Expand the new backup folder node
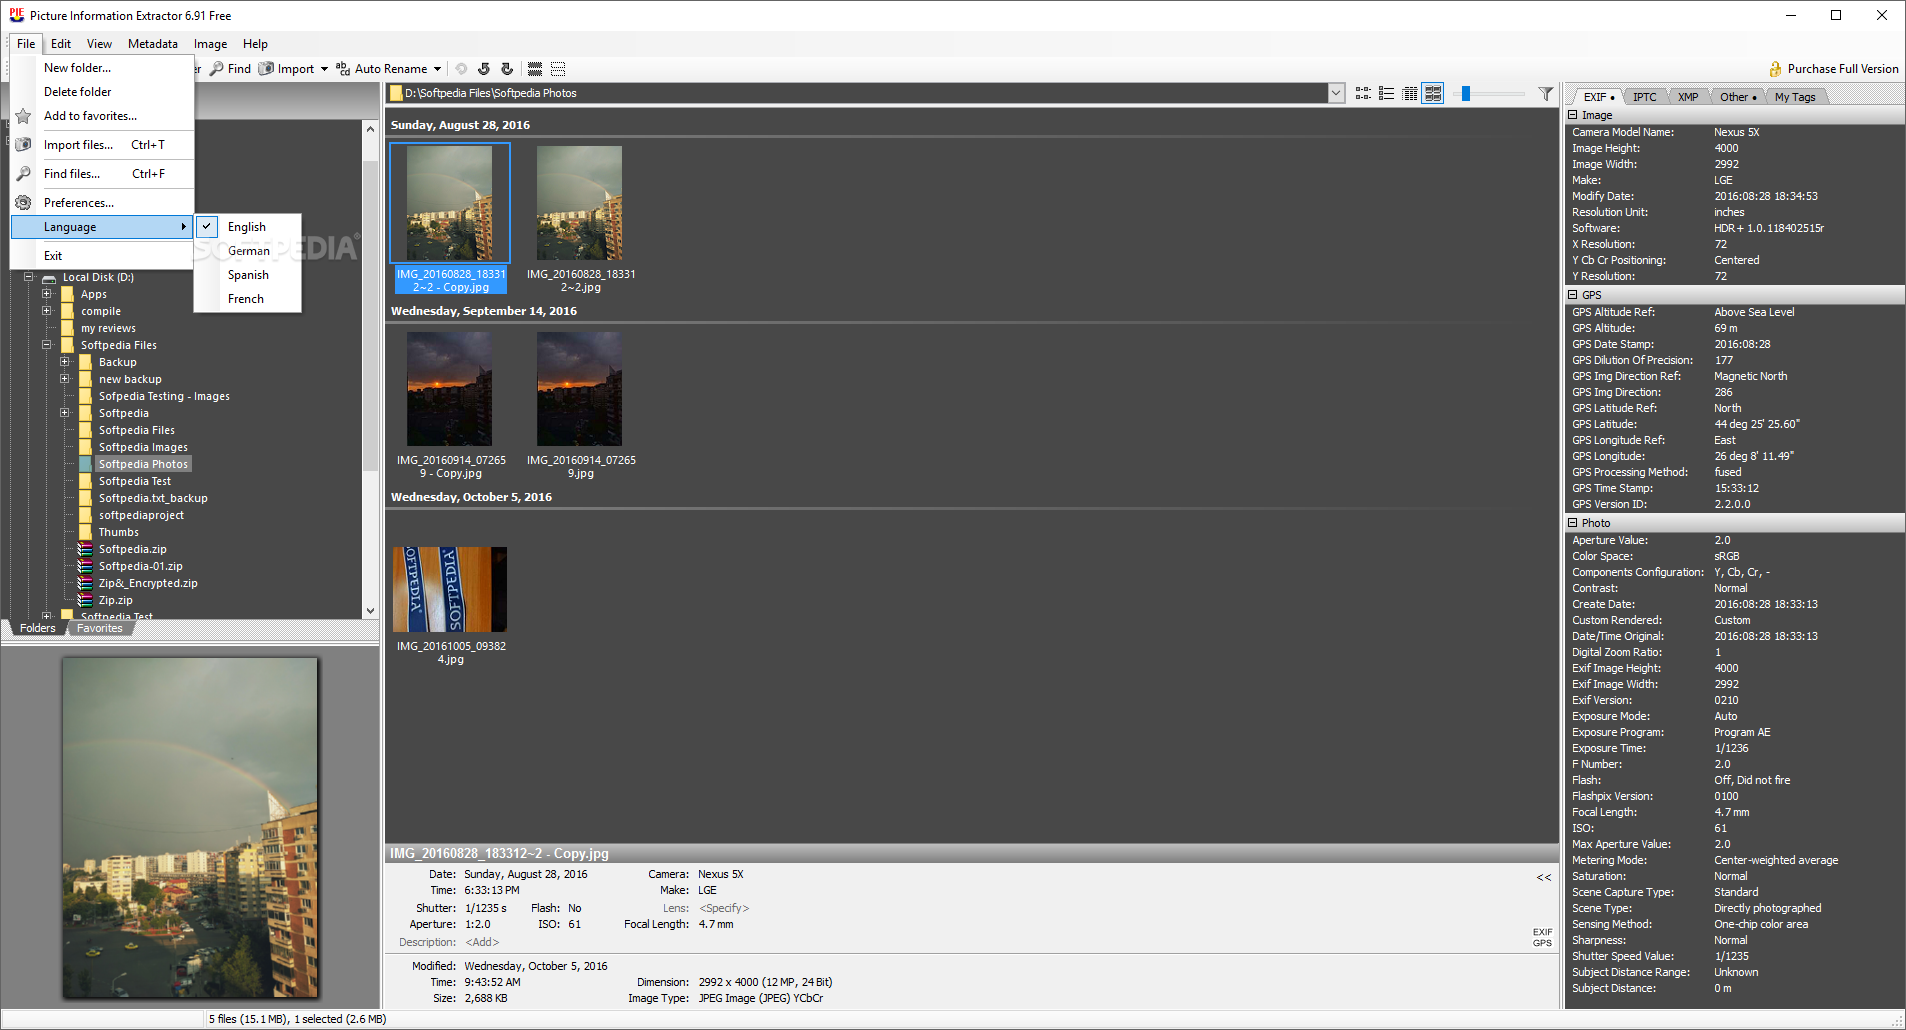Image resolution: width=1906 pixels, height=1030 pixels. [x=65, y=379]
